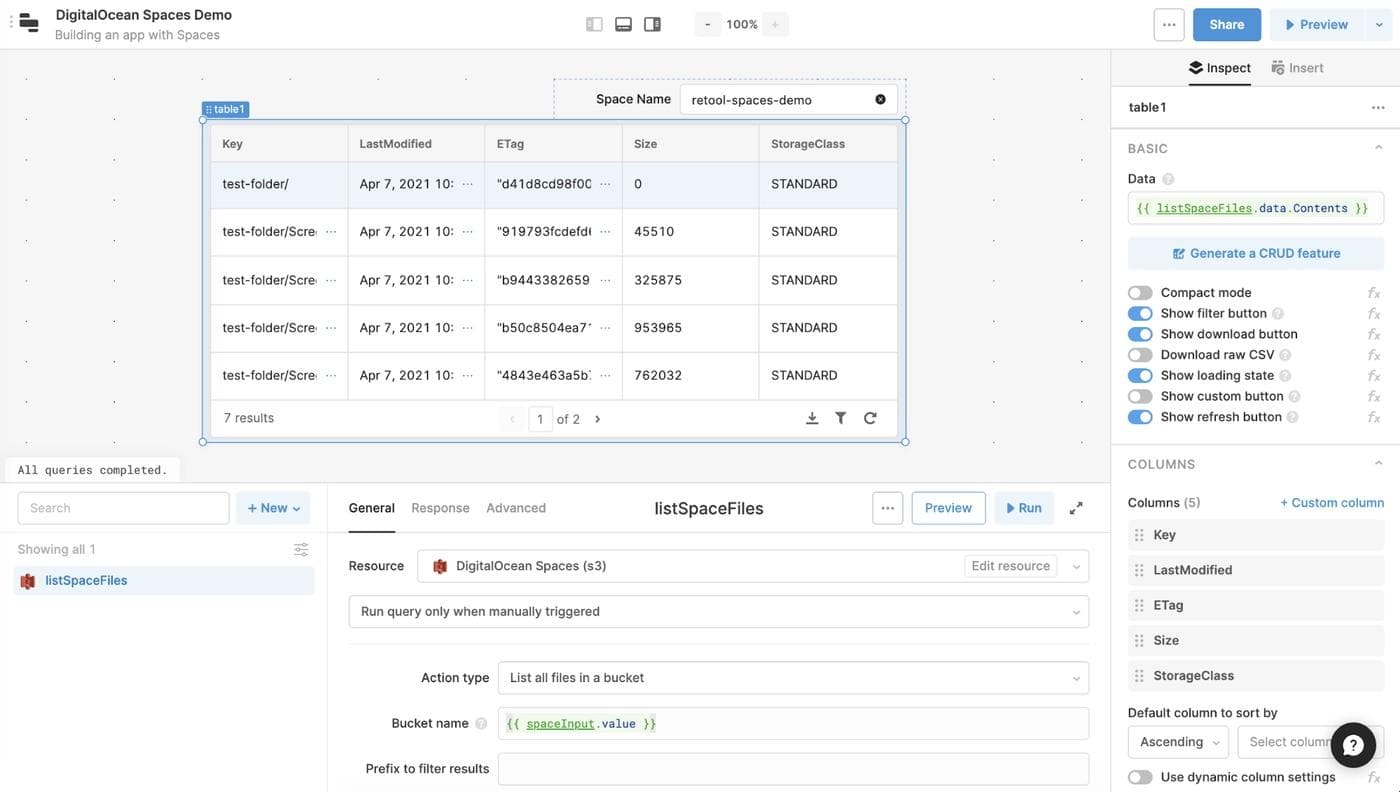Open the query trigger mode dropdown
The height and width of the screenshot is (792, 1400).
pyautogui.click(x=718, y=612)
